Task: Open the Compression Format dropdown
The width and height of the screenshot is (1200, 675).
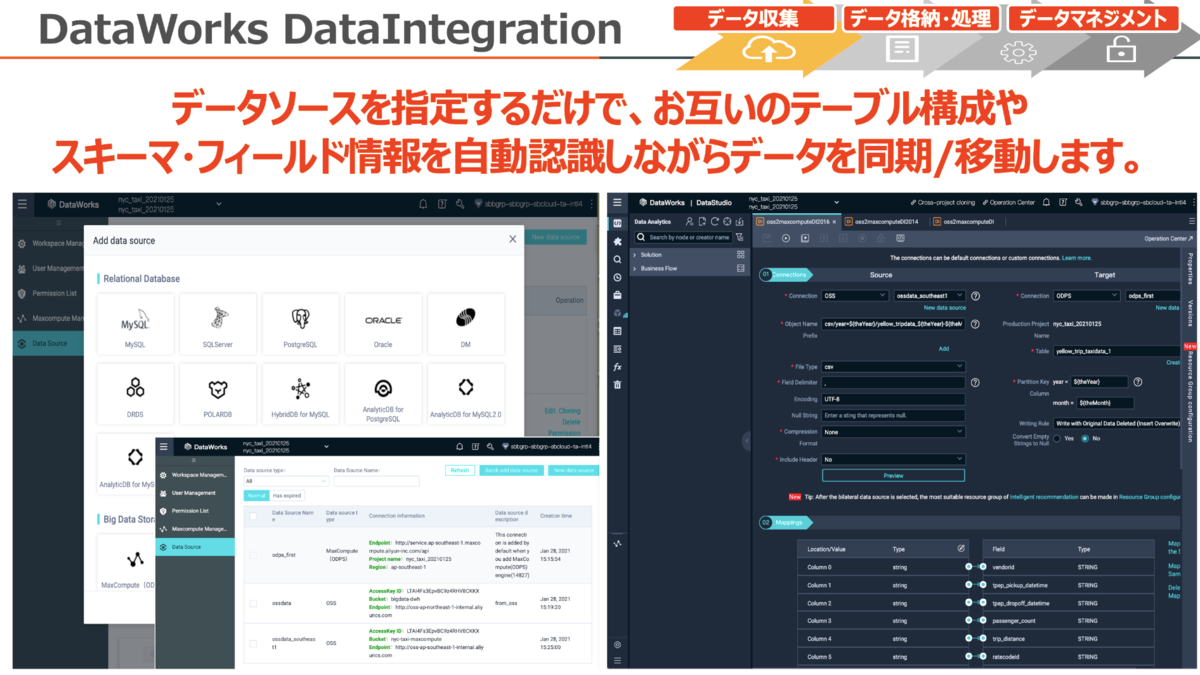Action: click(x=893, y=432)
